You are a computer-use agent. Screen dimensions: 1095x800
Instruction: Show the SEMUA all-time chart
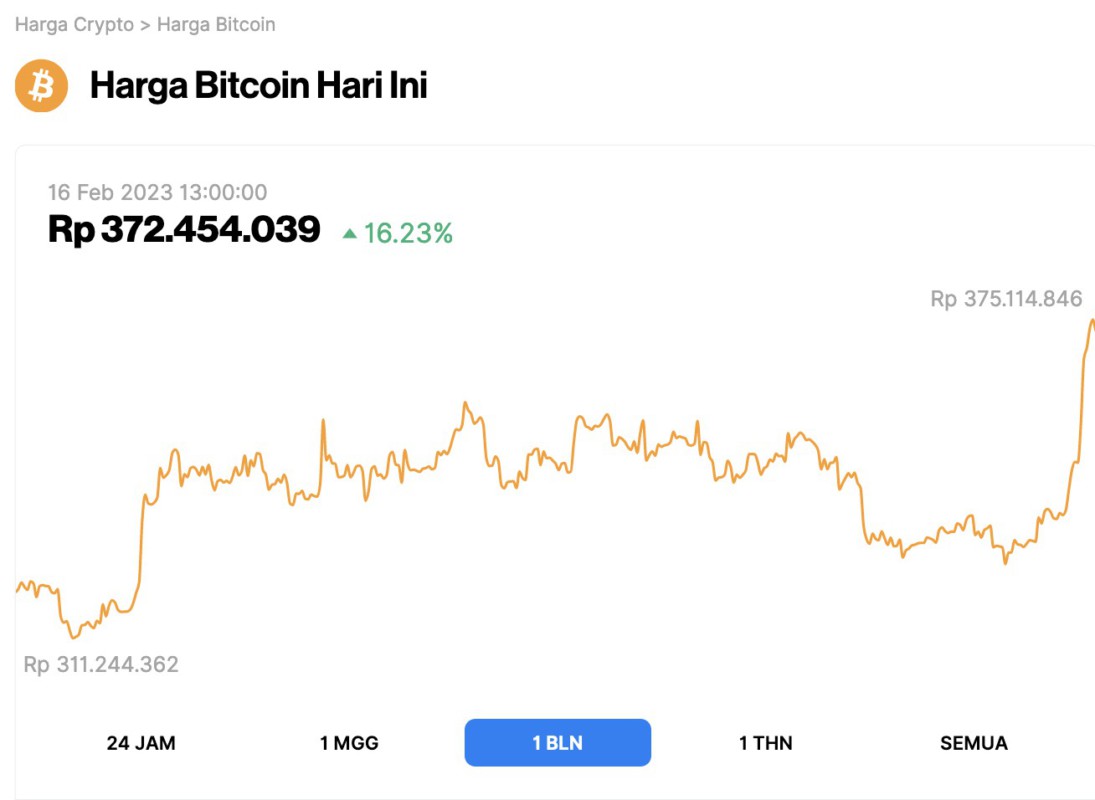(974, 742)
